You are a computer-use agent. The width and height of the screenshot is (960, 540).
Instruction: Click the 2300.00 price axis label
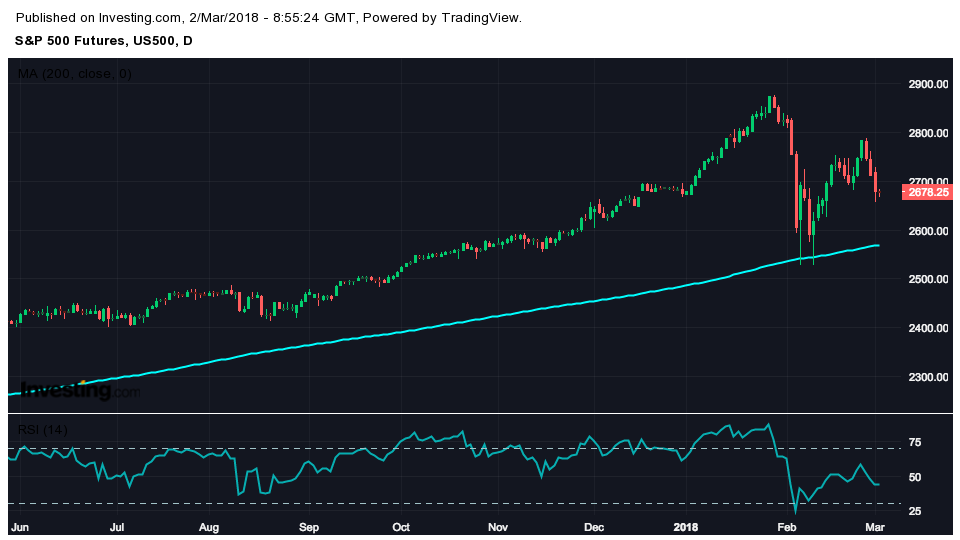pos(928,377)
